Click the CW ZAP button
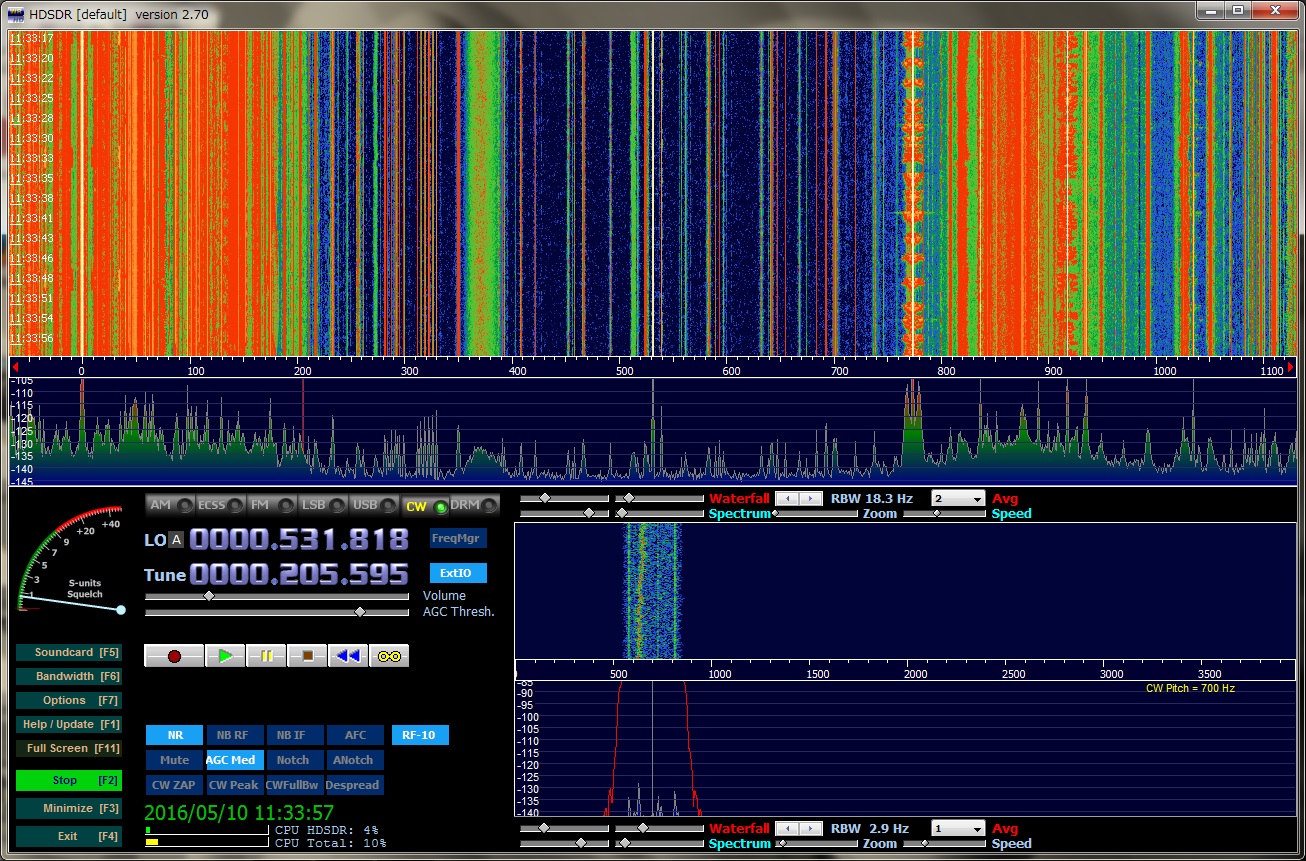The image size is (1306, 861). click(175, 785)
